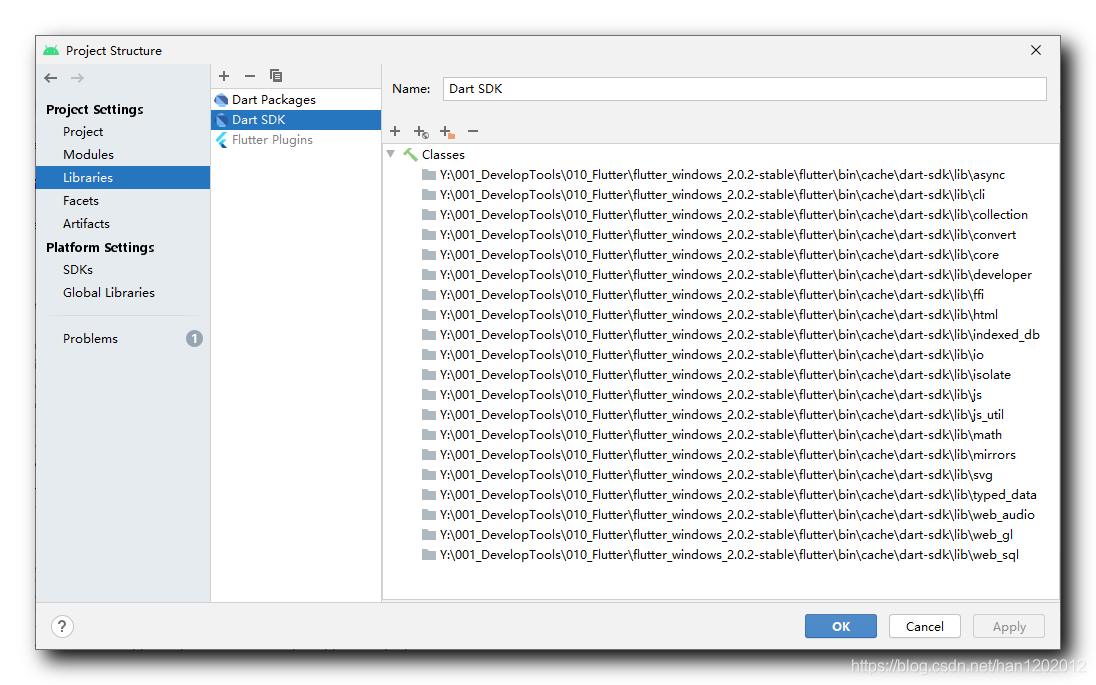Select the dart-sdk\lib\indexed_db path

pyautogui.click(x=740, y=335)
